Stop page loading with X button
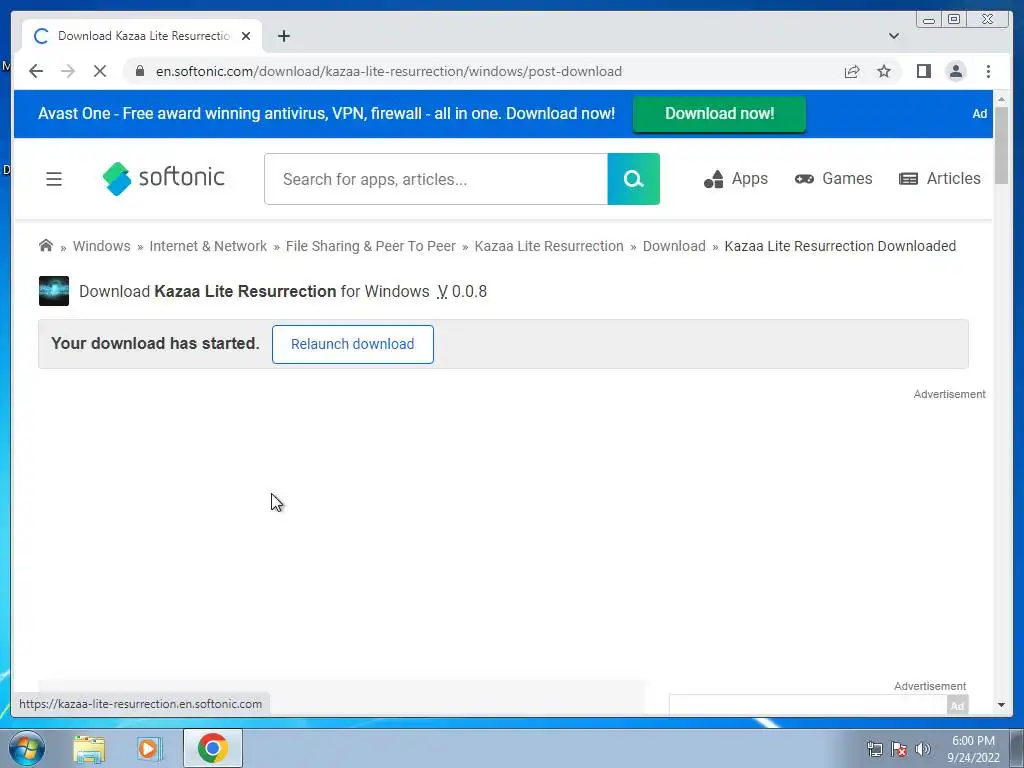1024x768 pixels. pyautogui.click(x=100, y=71)
